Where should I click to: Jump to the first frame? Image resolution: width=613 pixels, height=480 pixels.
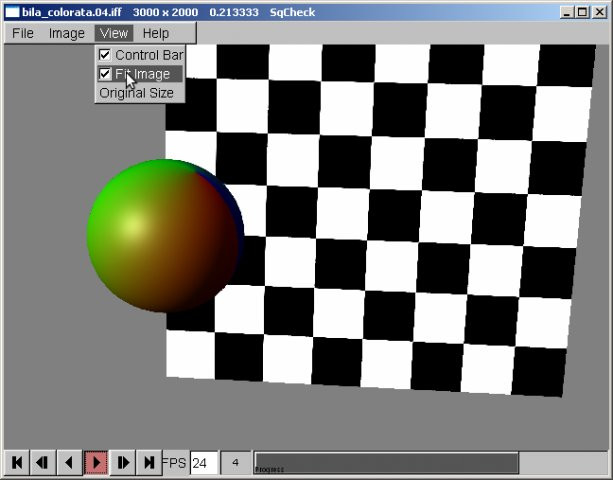[17, 462]
